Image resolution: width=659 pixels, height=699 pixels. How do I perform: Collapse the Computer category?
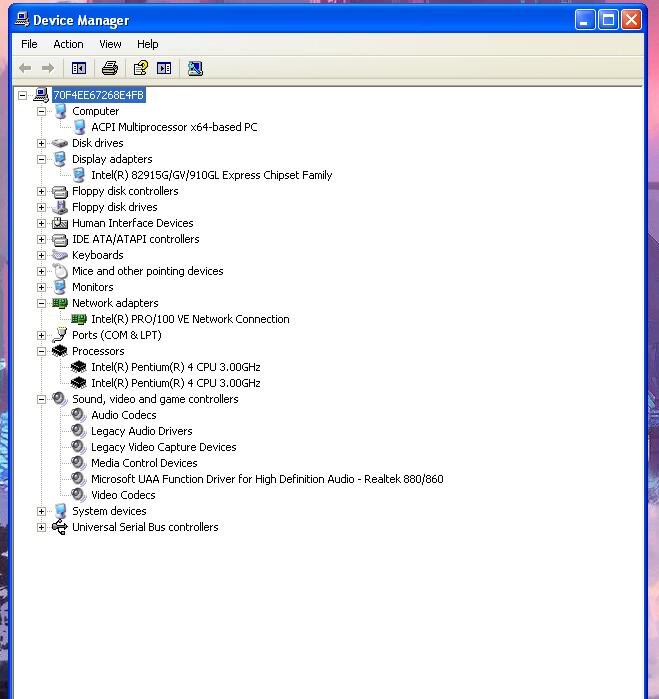click(41, 111)
